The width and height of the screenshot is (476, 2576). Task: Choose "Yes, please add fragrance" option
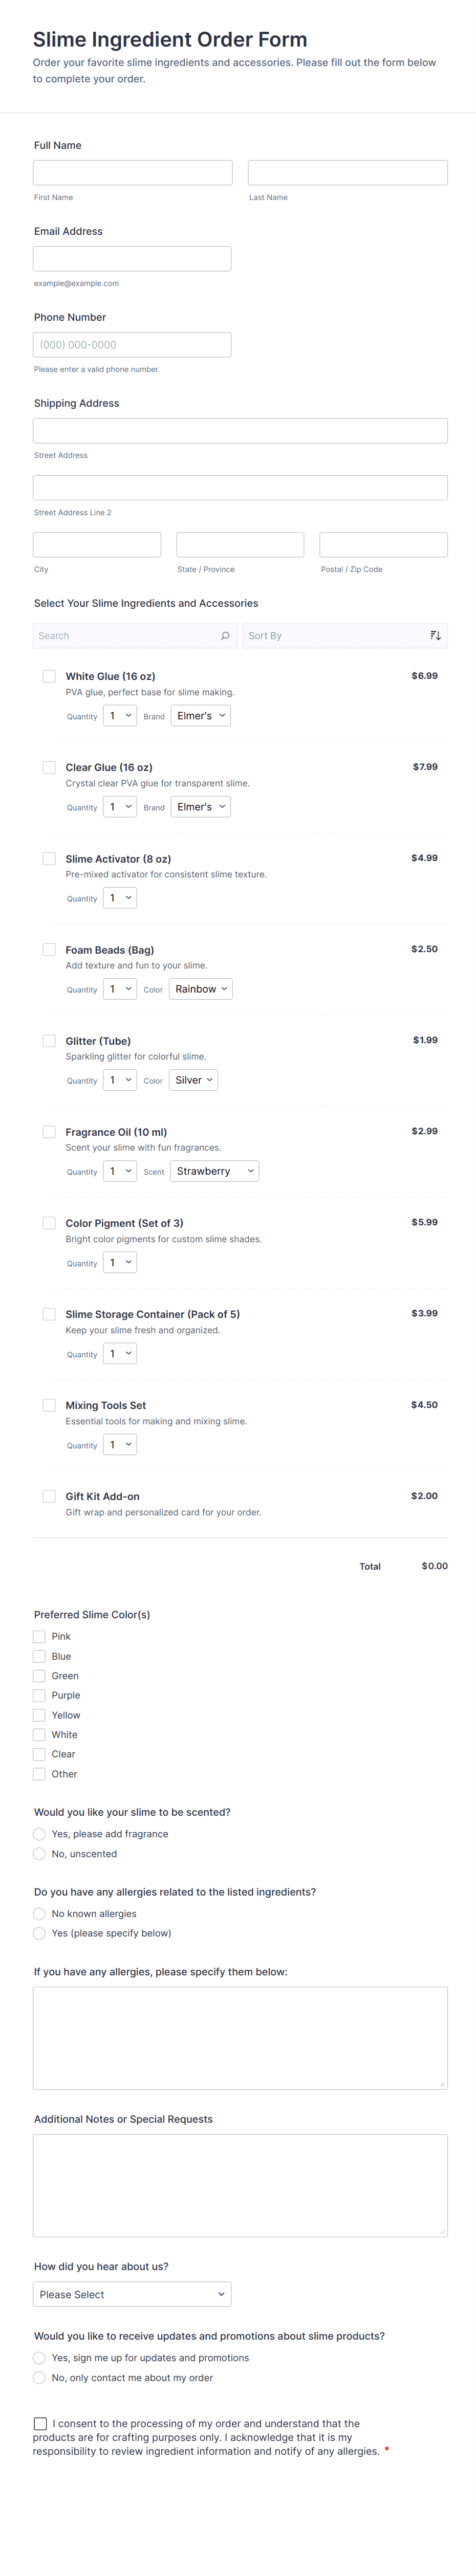click(x=39, y=1834)
